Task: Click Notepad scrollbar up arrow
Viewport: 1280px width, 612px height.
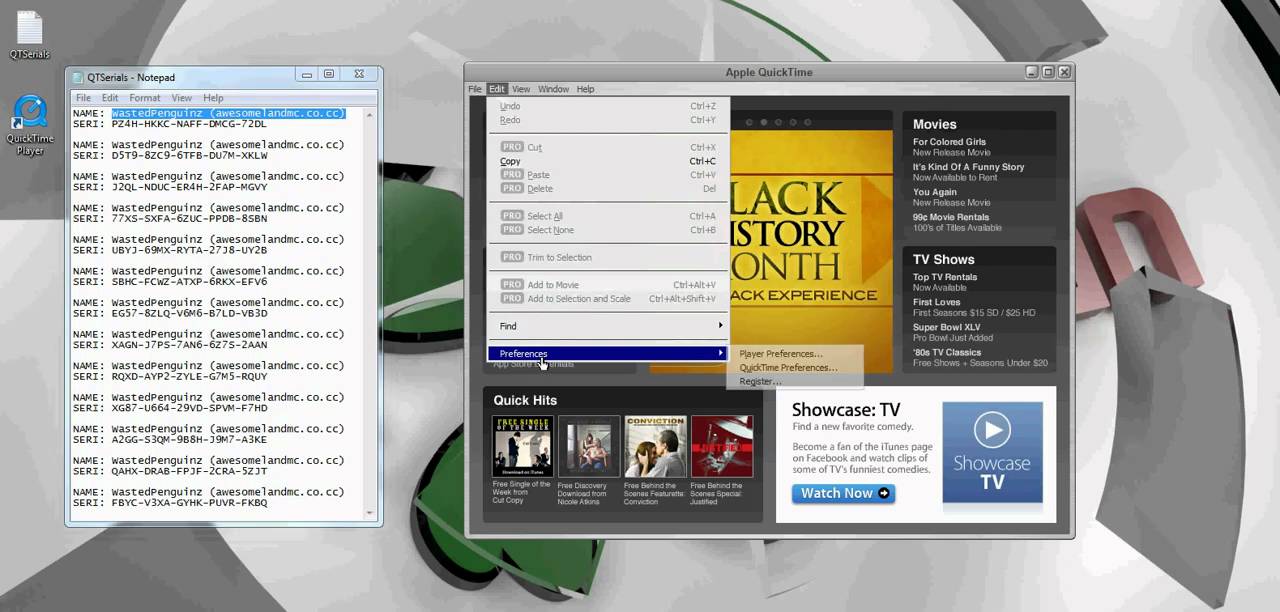Action: (372, 114)
